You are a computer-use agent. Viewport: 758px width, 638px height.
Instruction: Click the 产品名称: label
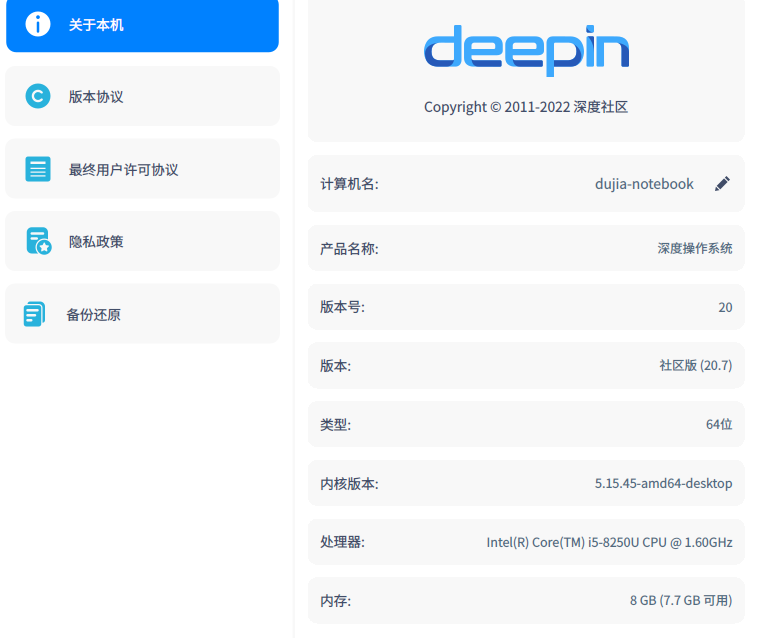(x=349, y=249)
